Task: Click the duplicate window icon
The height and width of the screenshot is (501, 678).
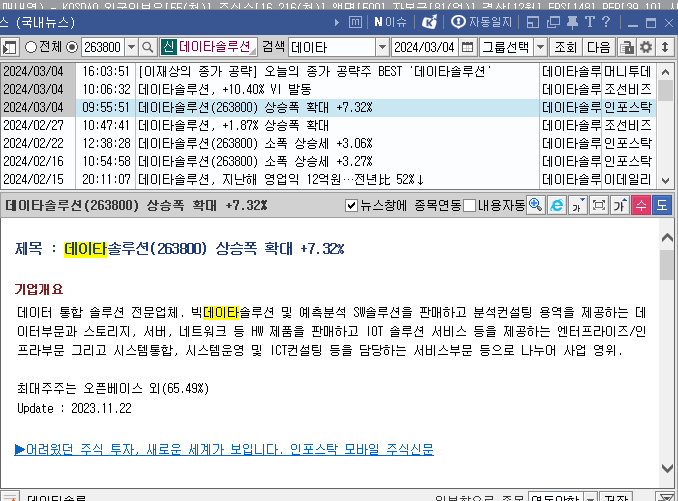Action: tap(553, 22)
